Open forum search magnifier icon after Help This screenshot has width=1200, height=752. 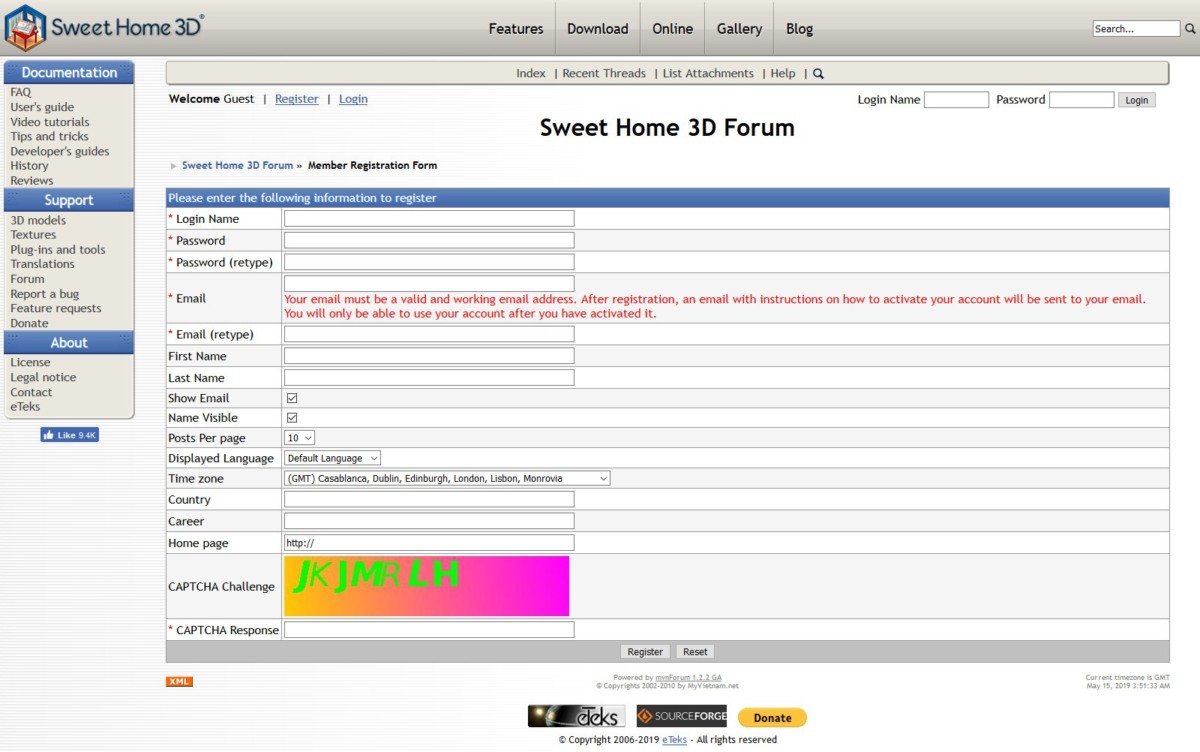[818, 74]
